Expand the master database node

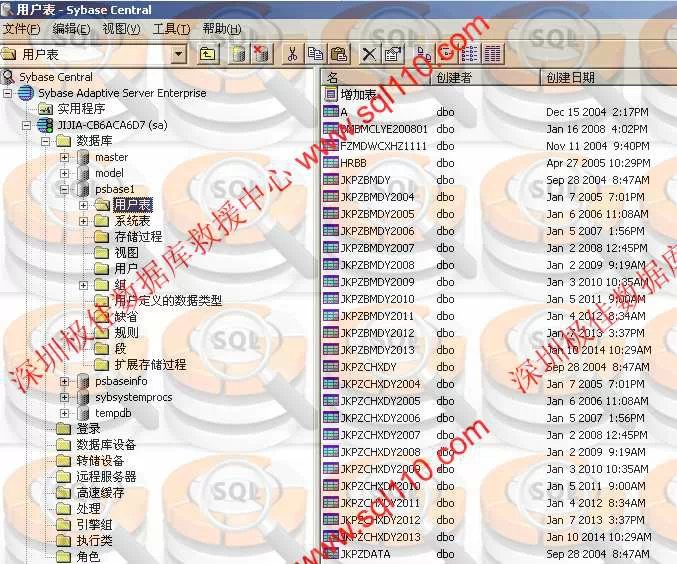click(64, 157)
